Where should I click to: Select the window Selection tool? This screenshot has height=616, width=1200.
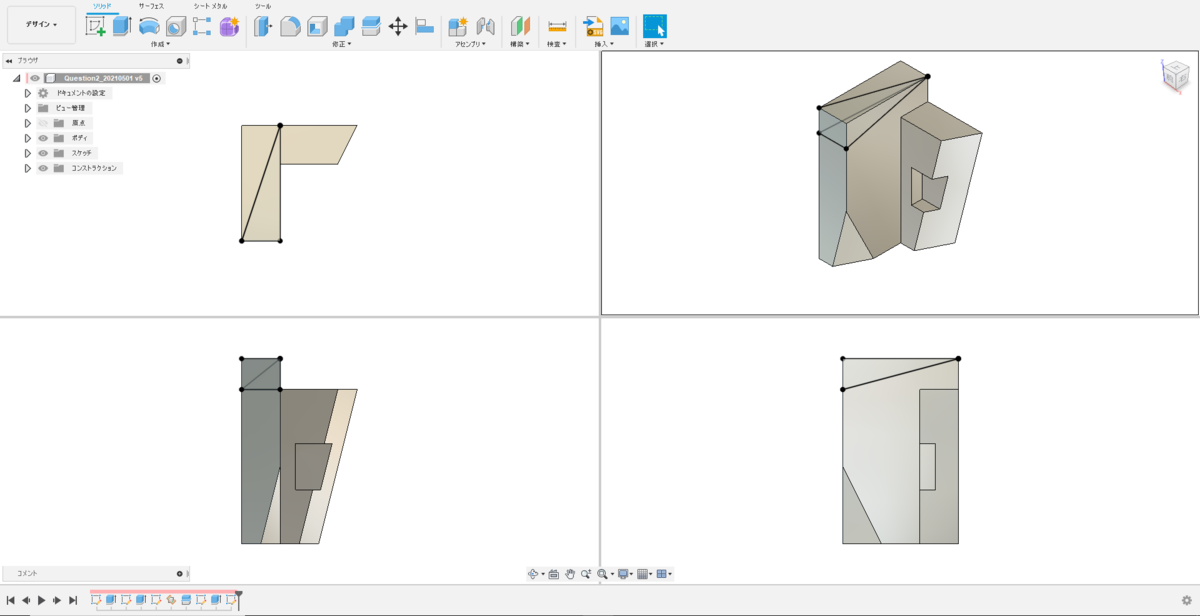(x=655, y=27)
